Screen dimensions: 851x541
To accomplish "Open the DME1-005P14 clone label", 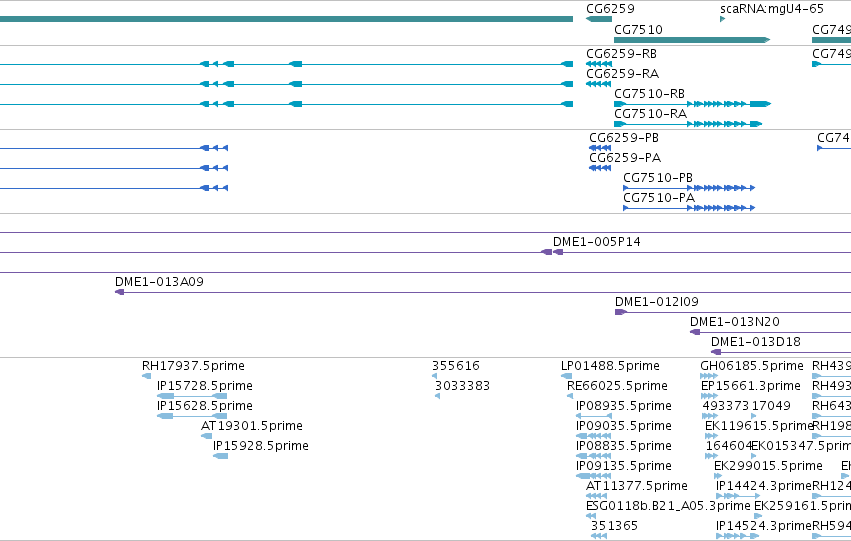I will tap(596, 242).
